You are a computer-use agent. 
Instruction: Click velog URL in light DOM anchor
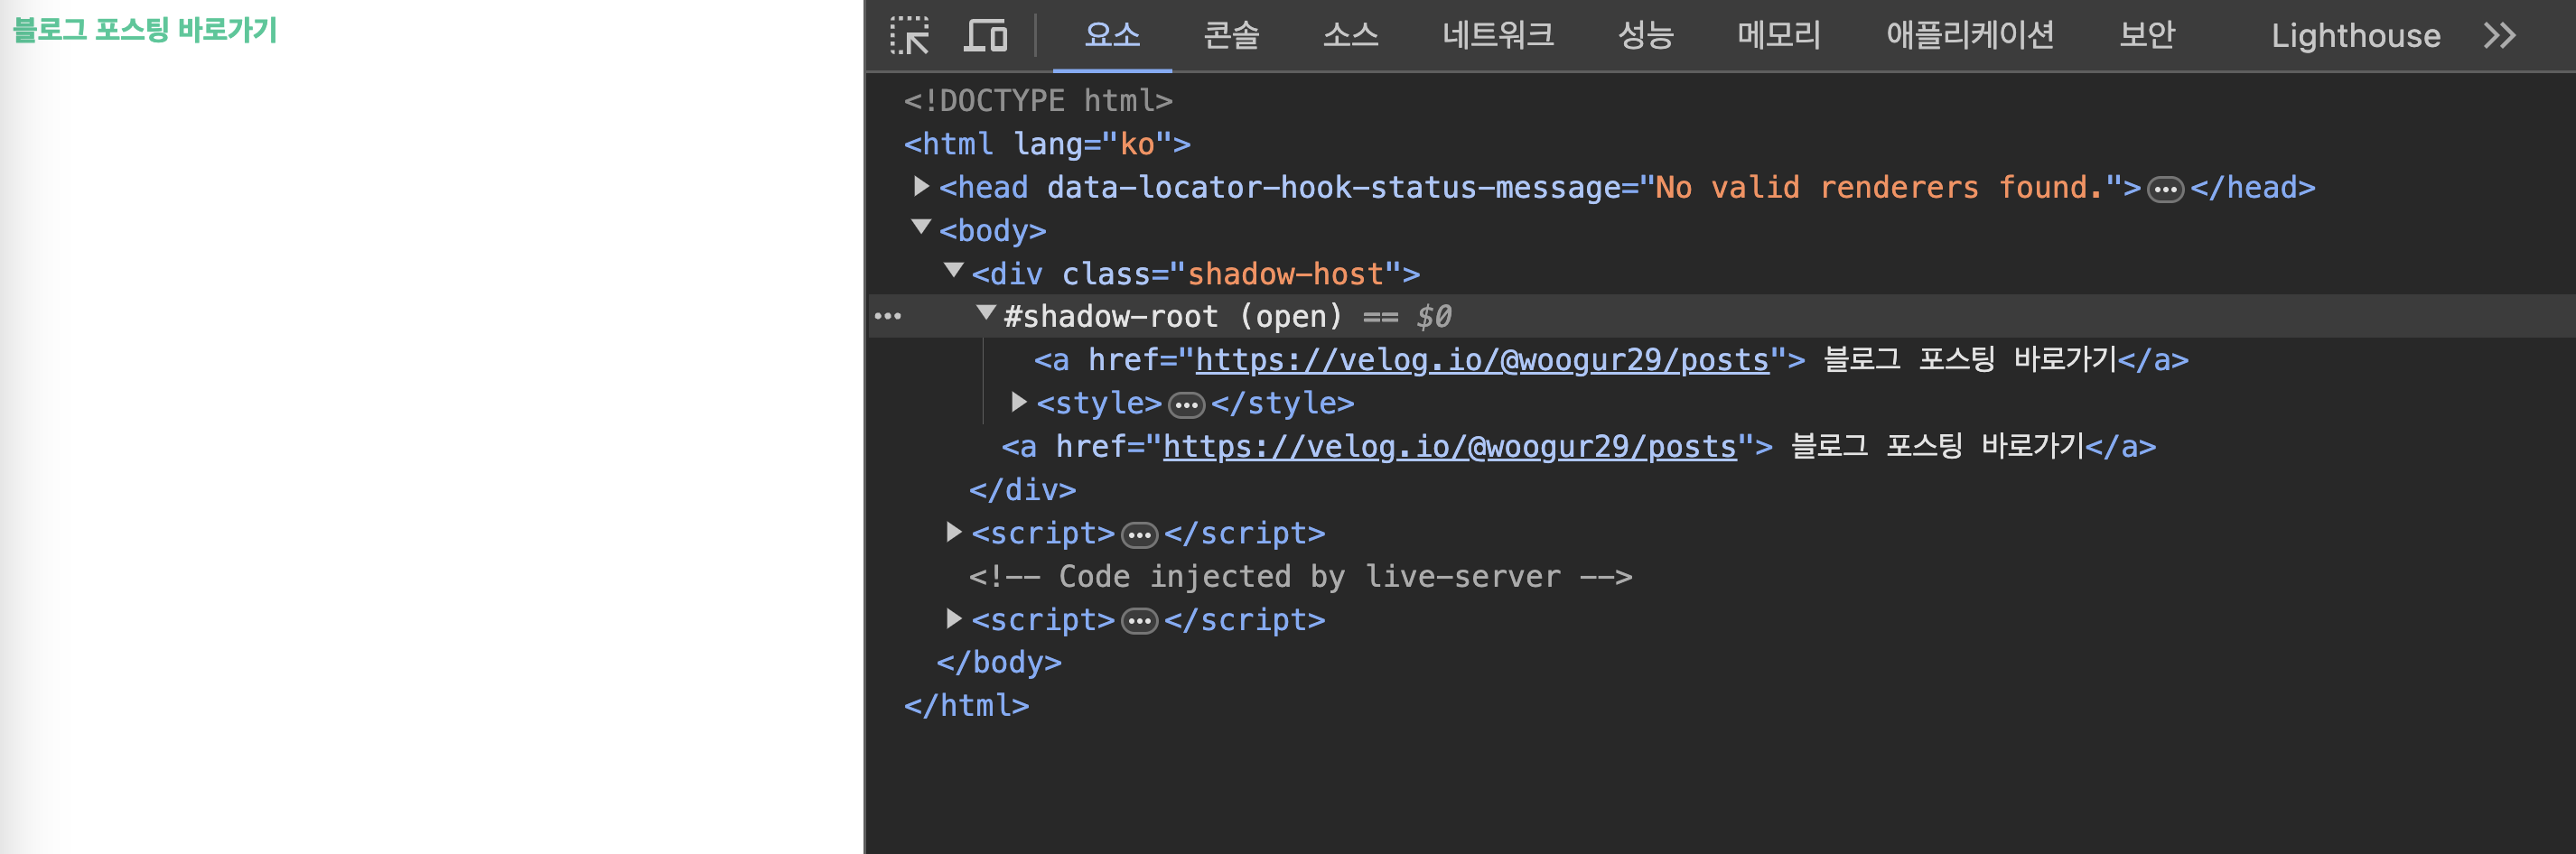click(x=1450, y=447)
